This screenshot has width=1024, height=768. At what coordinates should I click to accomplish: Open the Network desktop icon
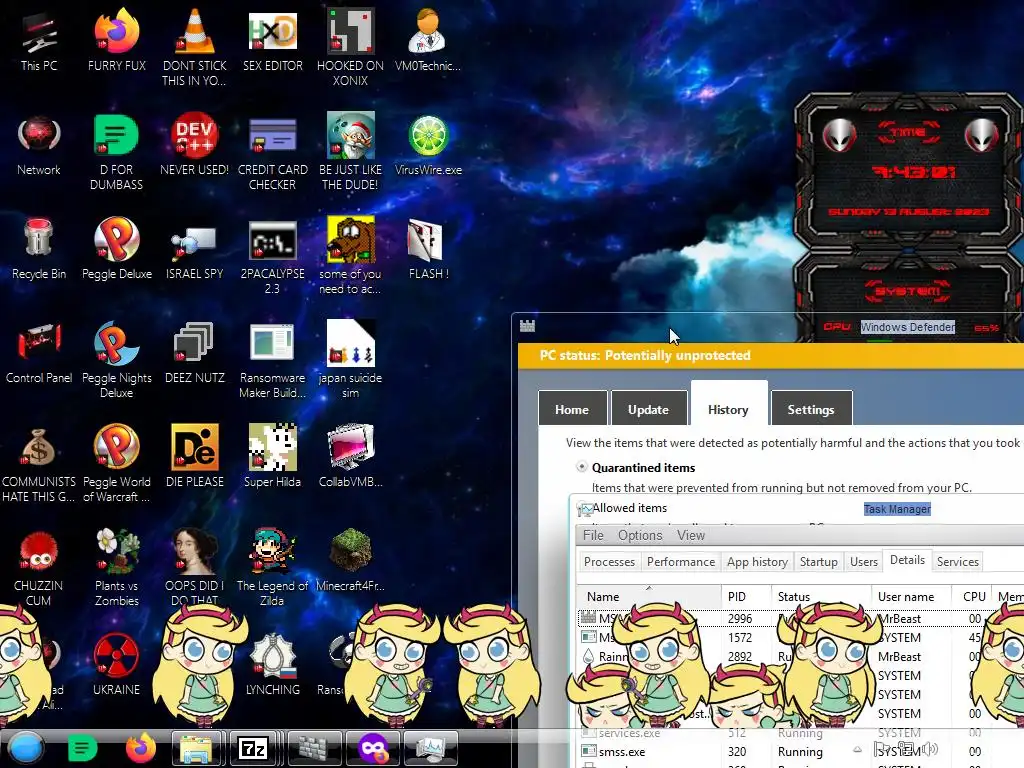point(39,146)
